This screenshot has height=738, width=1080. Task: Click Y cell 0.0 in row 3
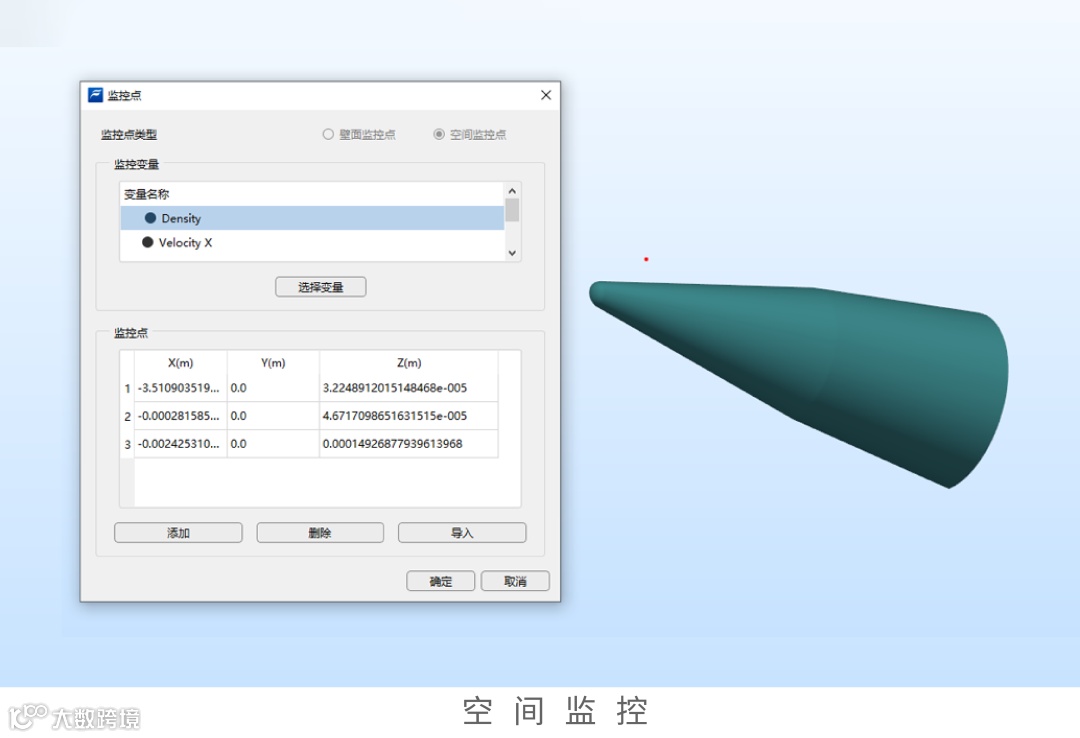273,444
